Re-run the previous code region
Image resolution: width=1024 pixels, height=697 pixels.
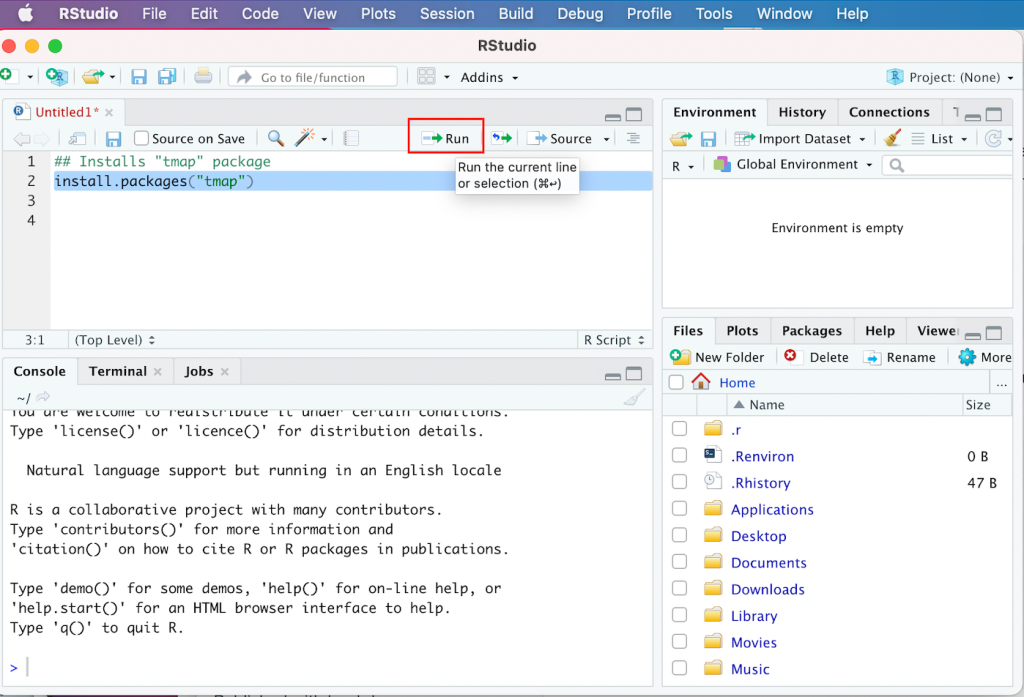tap(502, 138)
